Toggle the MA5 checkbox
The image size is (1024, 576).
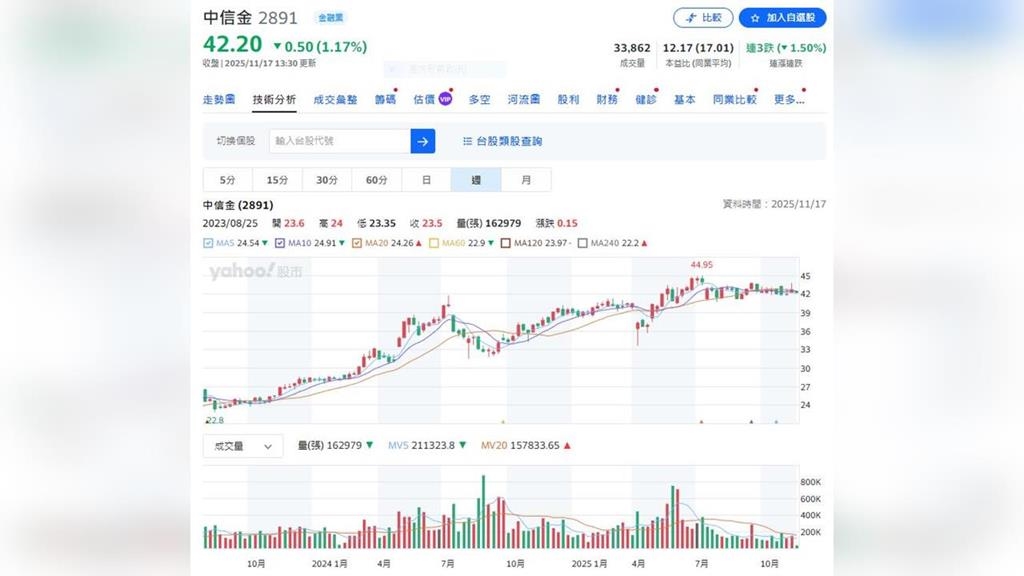208,243
